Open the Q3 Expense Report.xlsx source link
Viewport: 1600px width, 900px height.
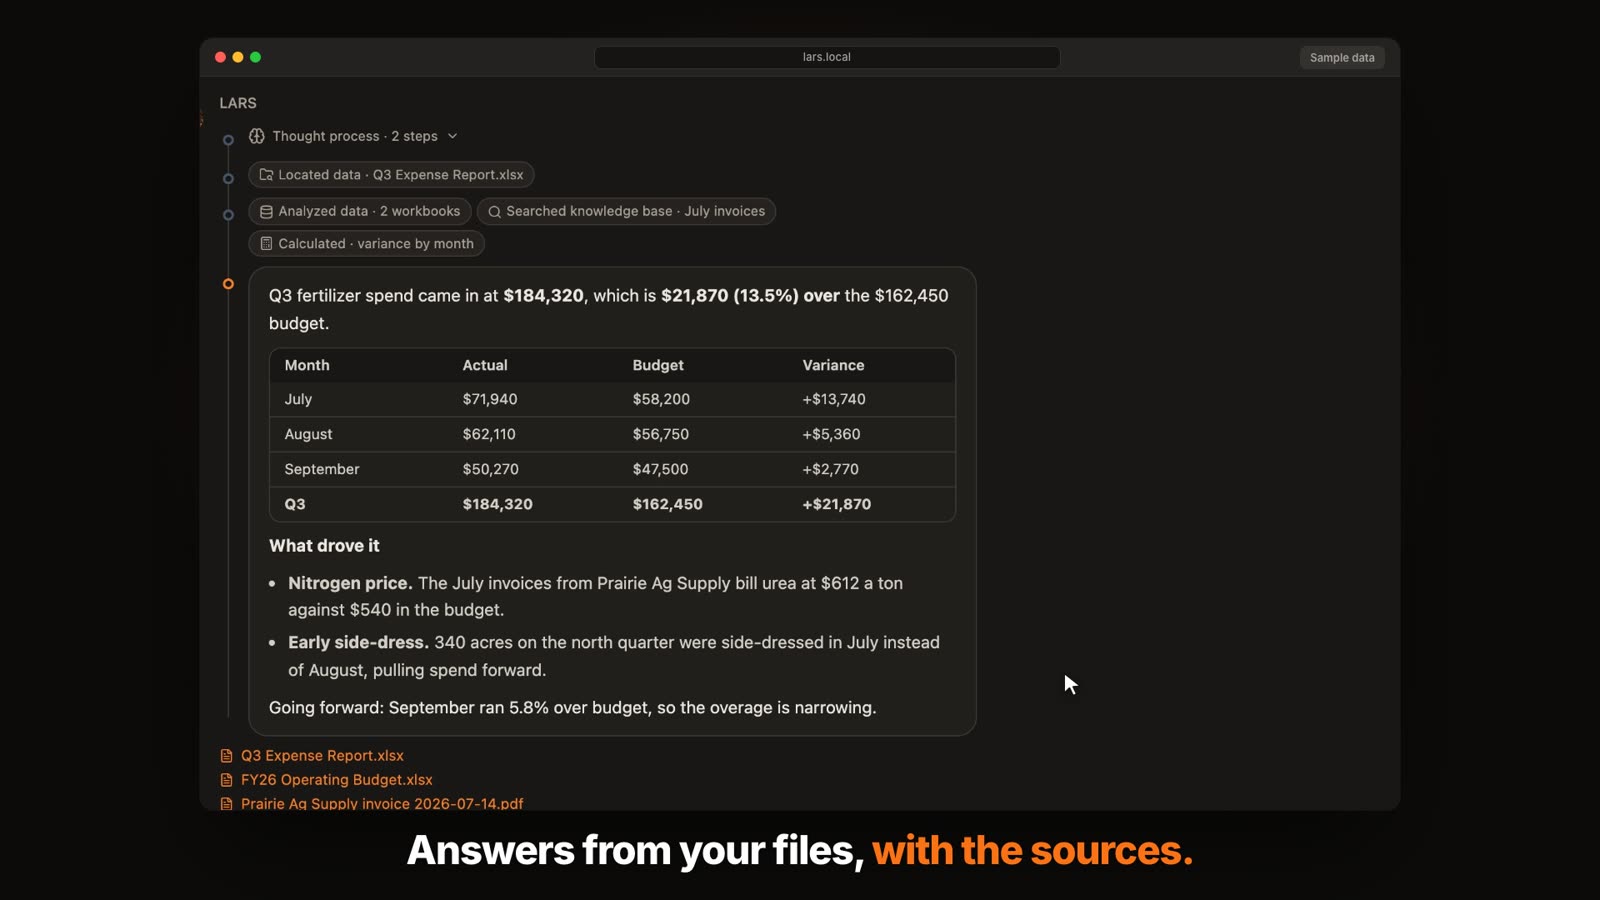(322, 756)
